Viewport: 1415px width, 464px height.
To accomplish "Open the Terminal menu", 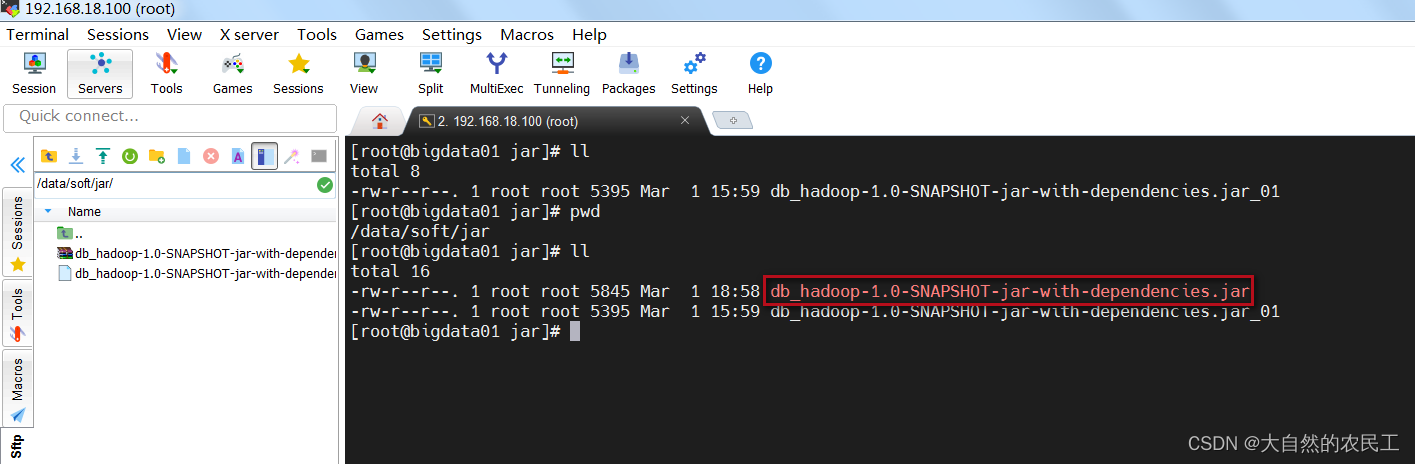I will point(38,34).
